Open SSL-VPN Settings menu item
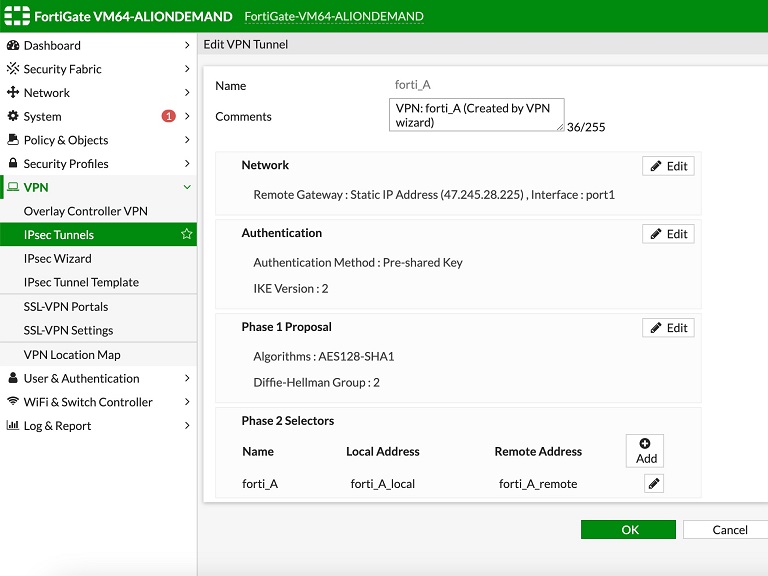Viewport: 768px width, 576px height. coord(68,330)
